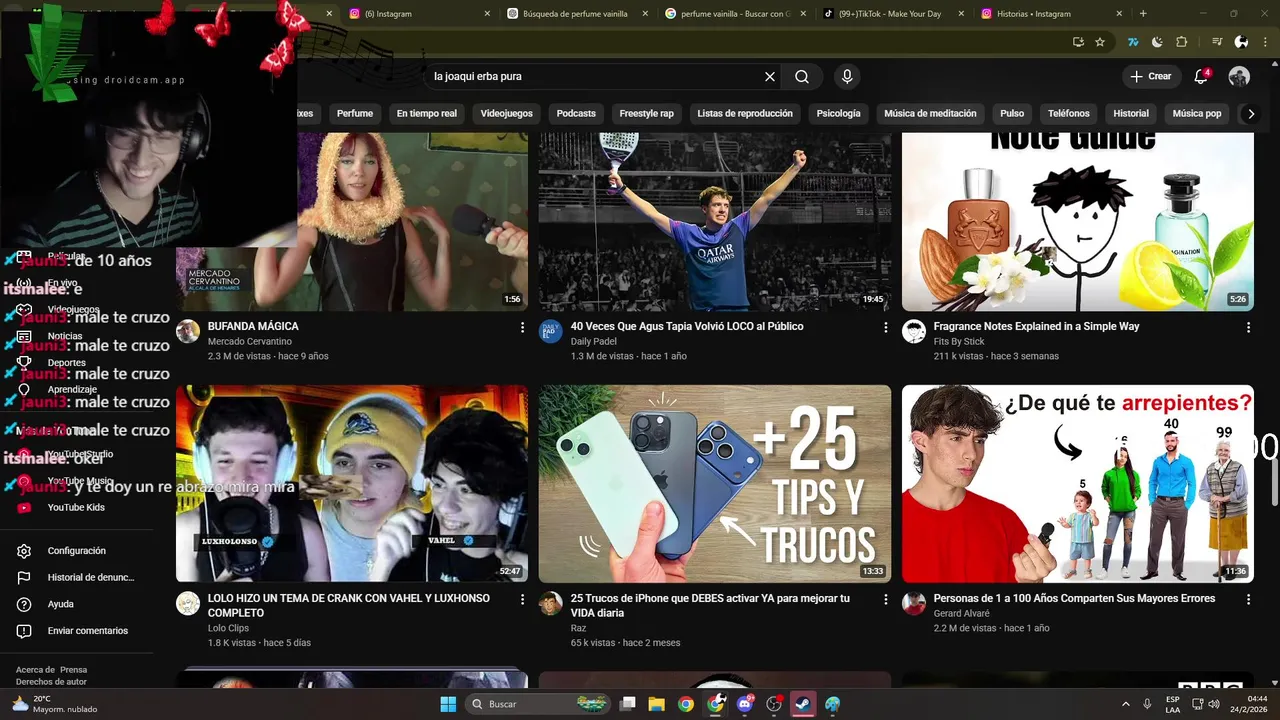Start voice search with microphone icon

coord(847,76)
